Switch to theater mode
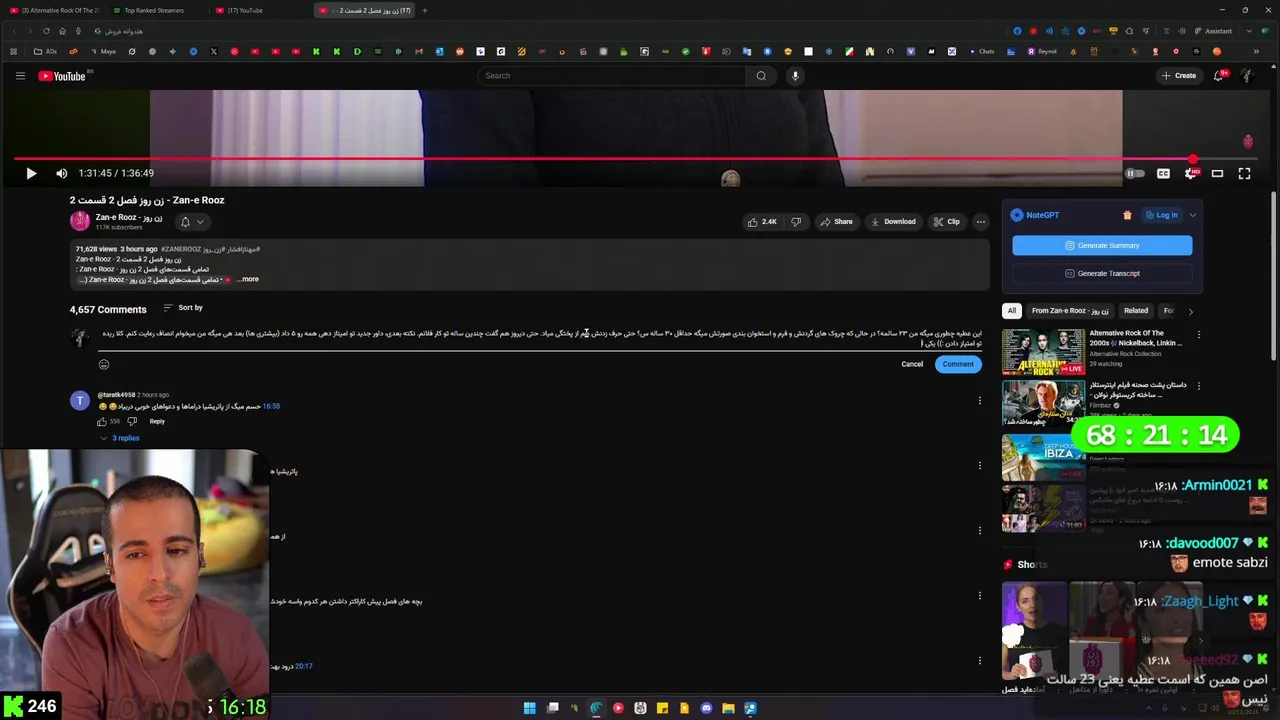The image size is (1280, 720). click(x=1217, y=173)
